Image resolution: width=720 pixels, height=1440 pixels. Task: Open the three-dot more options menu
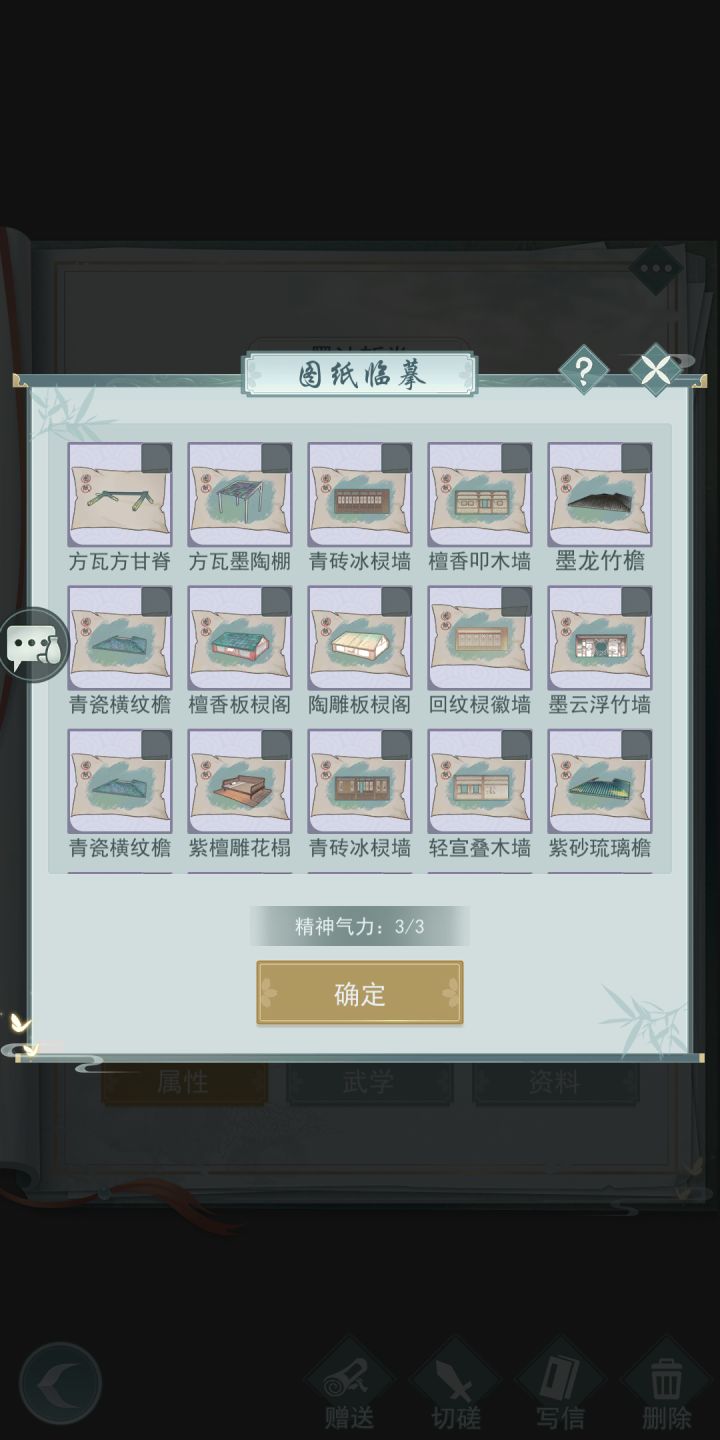pyautogui.click(x=656, y=268)
